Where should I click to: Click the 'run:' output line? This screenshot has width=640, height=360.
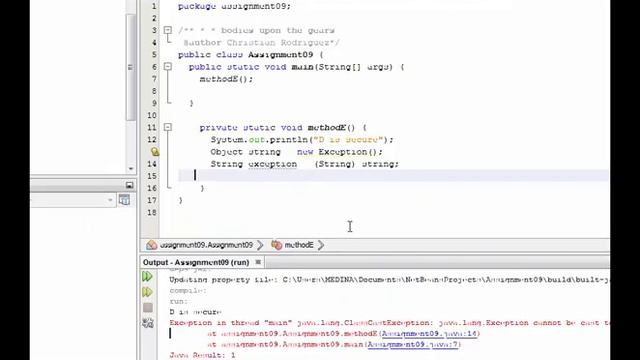(x=178, y=301)
